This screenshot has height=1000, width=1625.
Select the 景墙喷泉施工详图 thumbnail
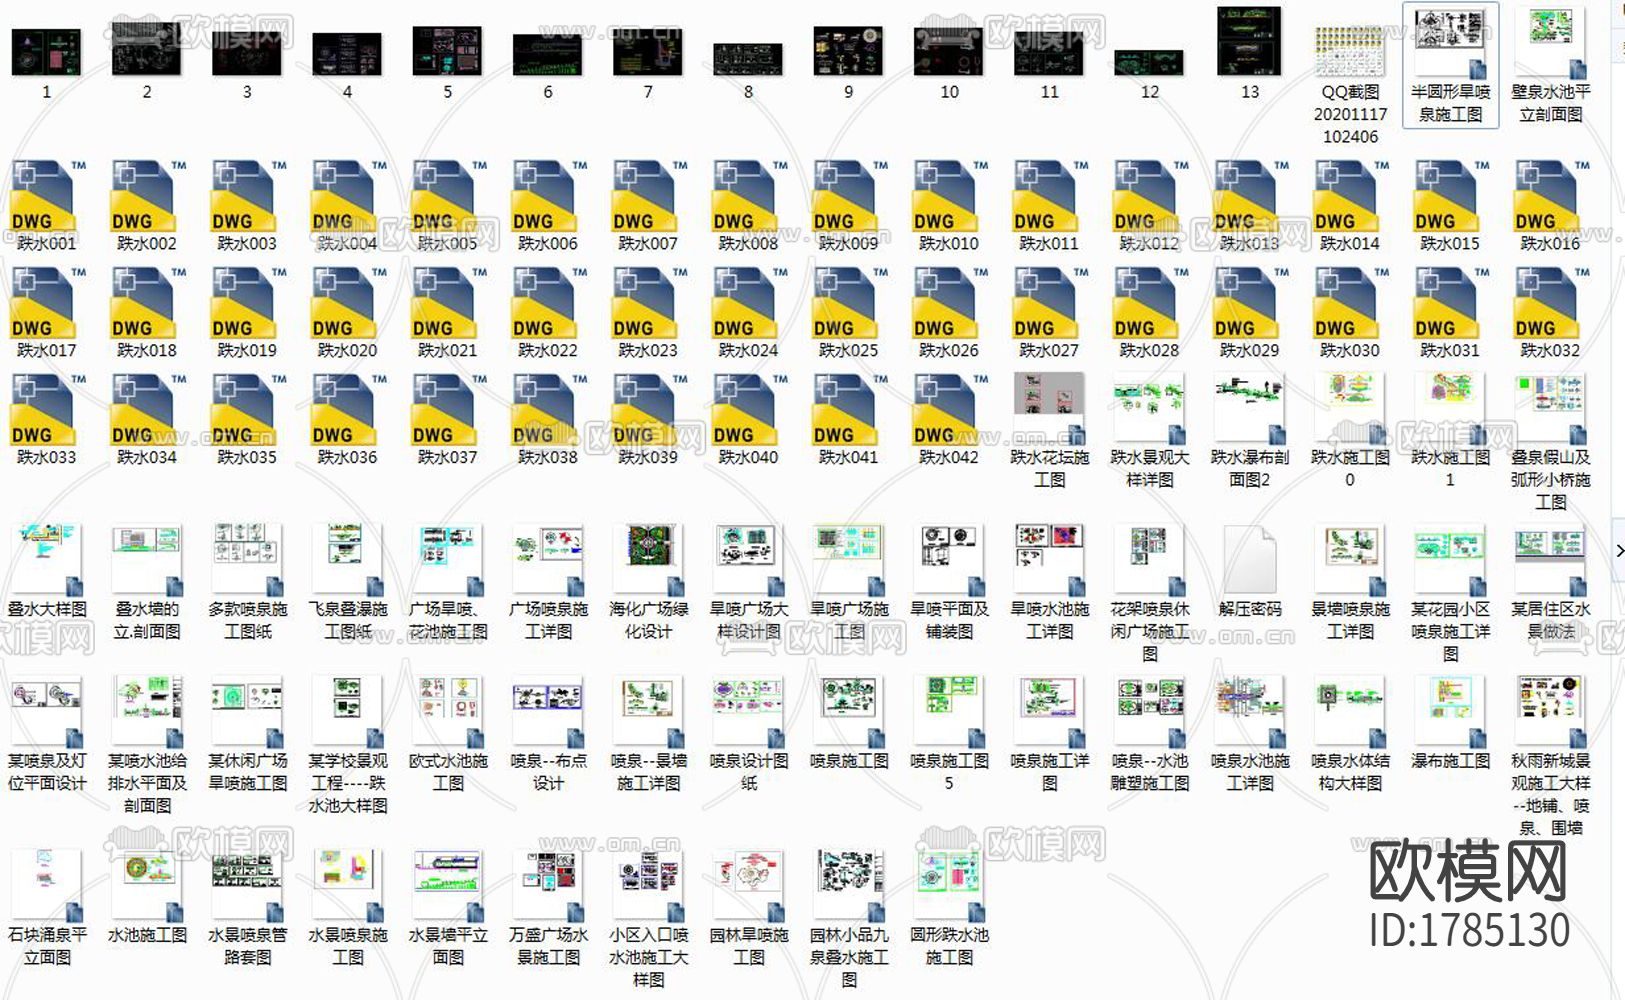click(1350, 560)
